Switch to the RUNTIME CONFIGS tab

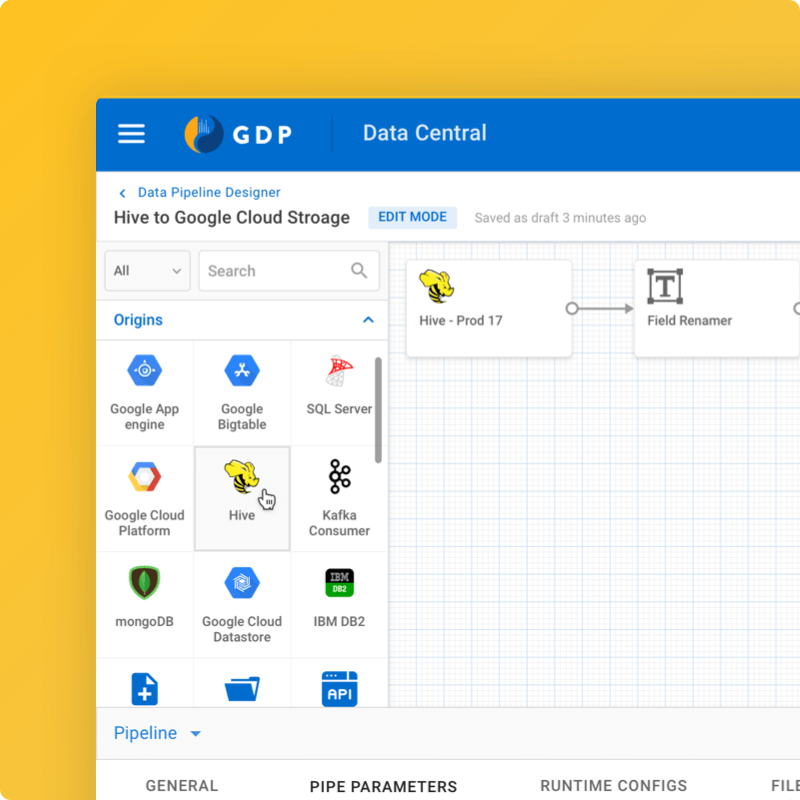click(613, 786)
